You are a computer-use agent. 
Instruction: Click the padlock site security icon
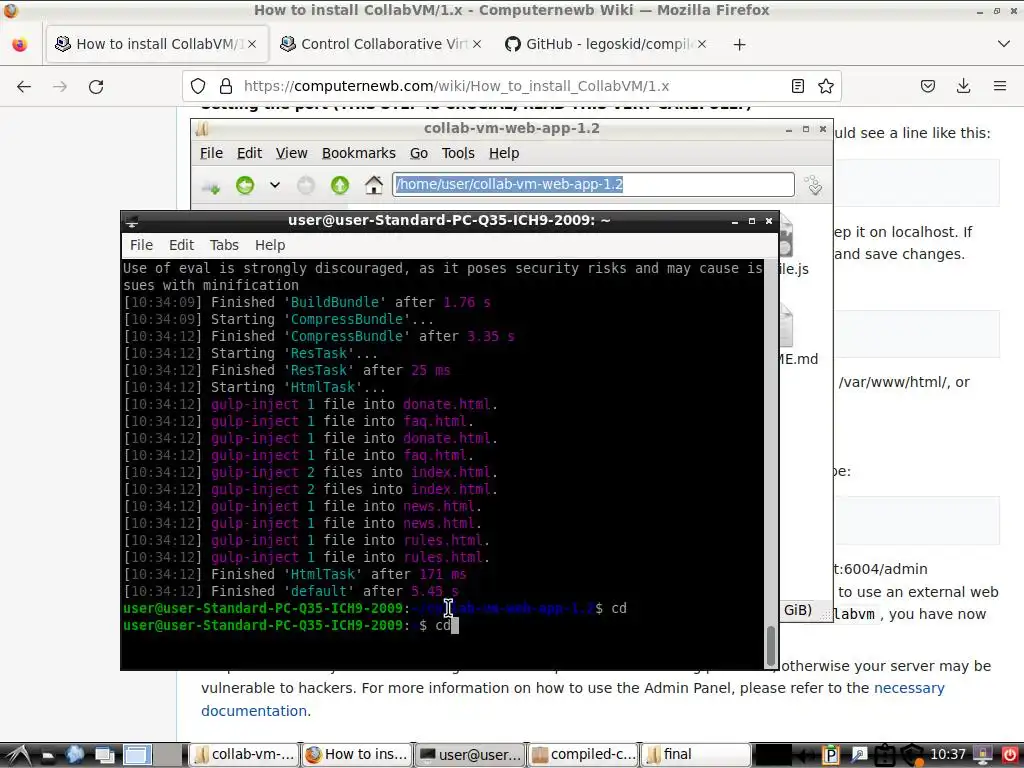225,86
